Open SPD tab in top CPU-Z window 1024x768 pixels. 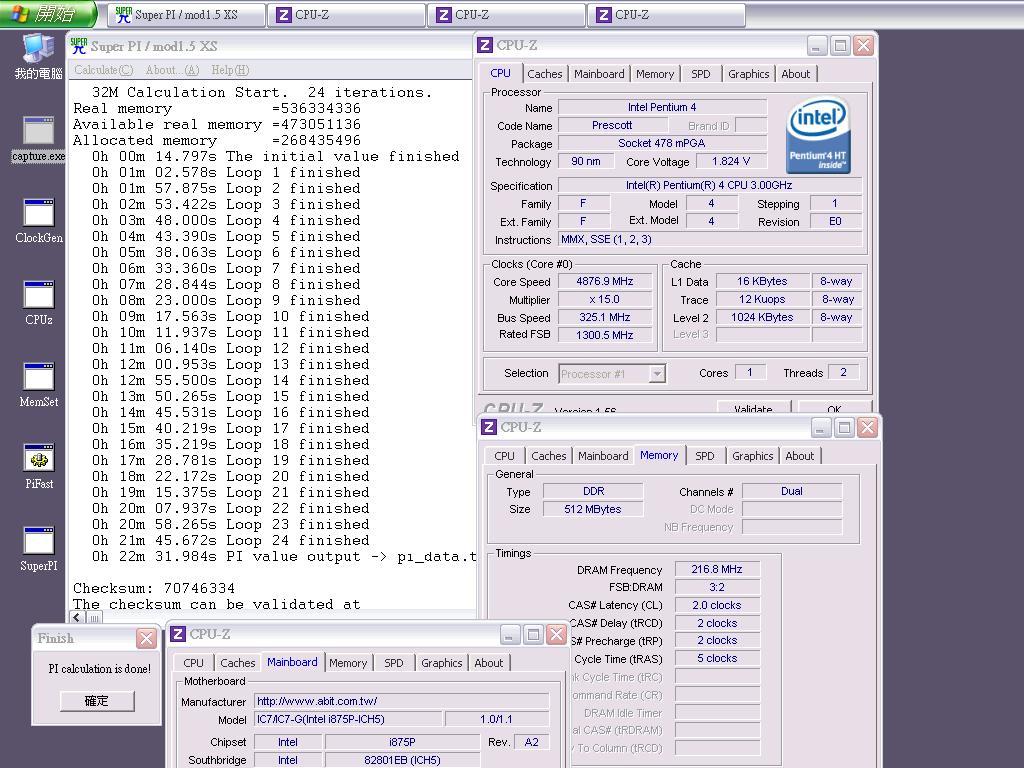pyautogui.click(x=701, y=74)
